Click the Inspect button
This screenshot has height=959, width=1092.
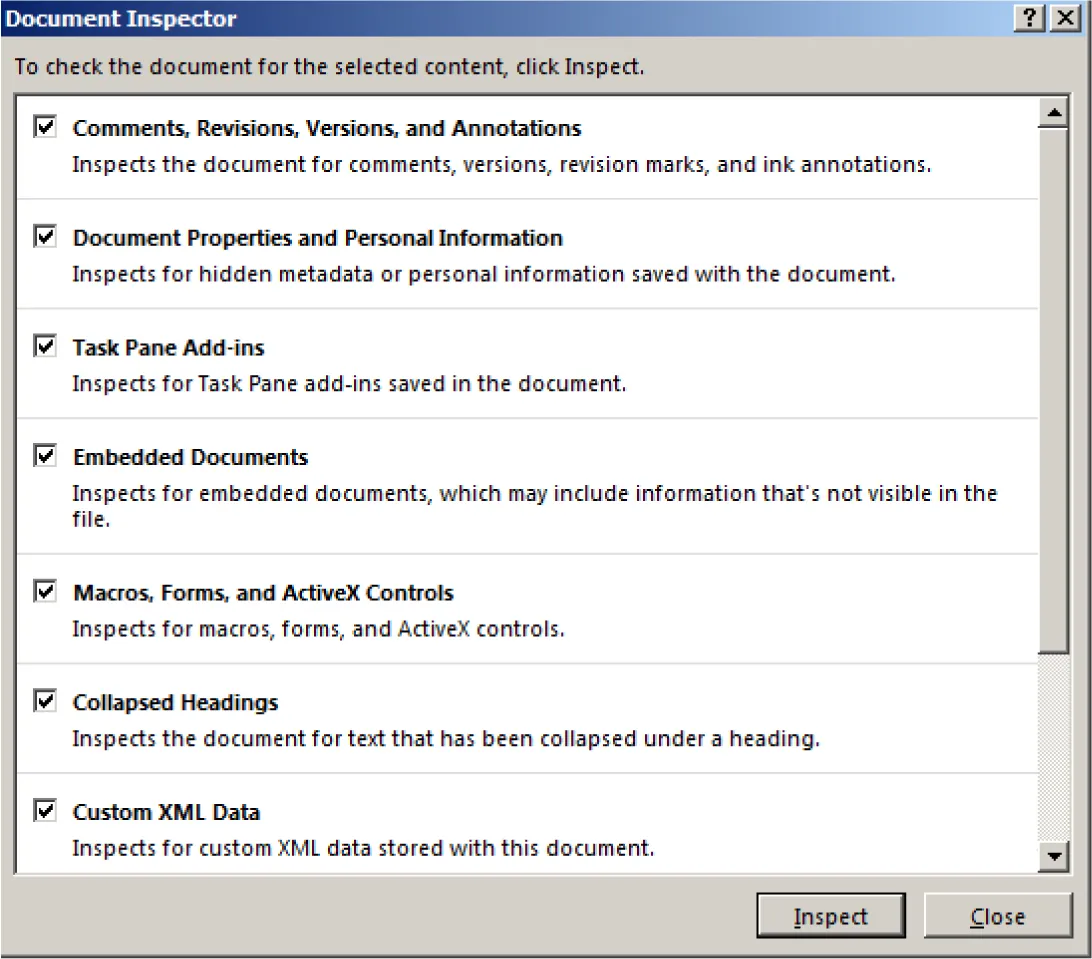[x=831, y=916]
